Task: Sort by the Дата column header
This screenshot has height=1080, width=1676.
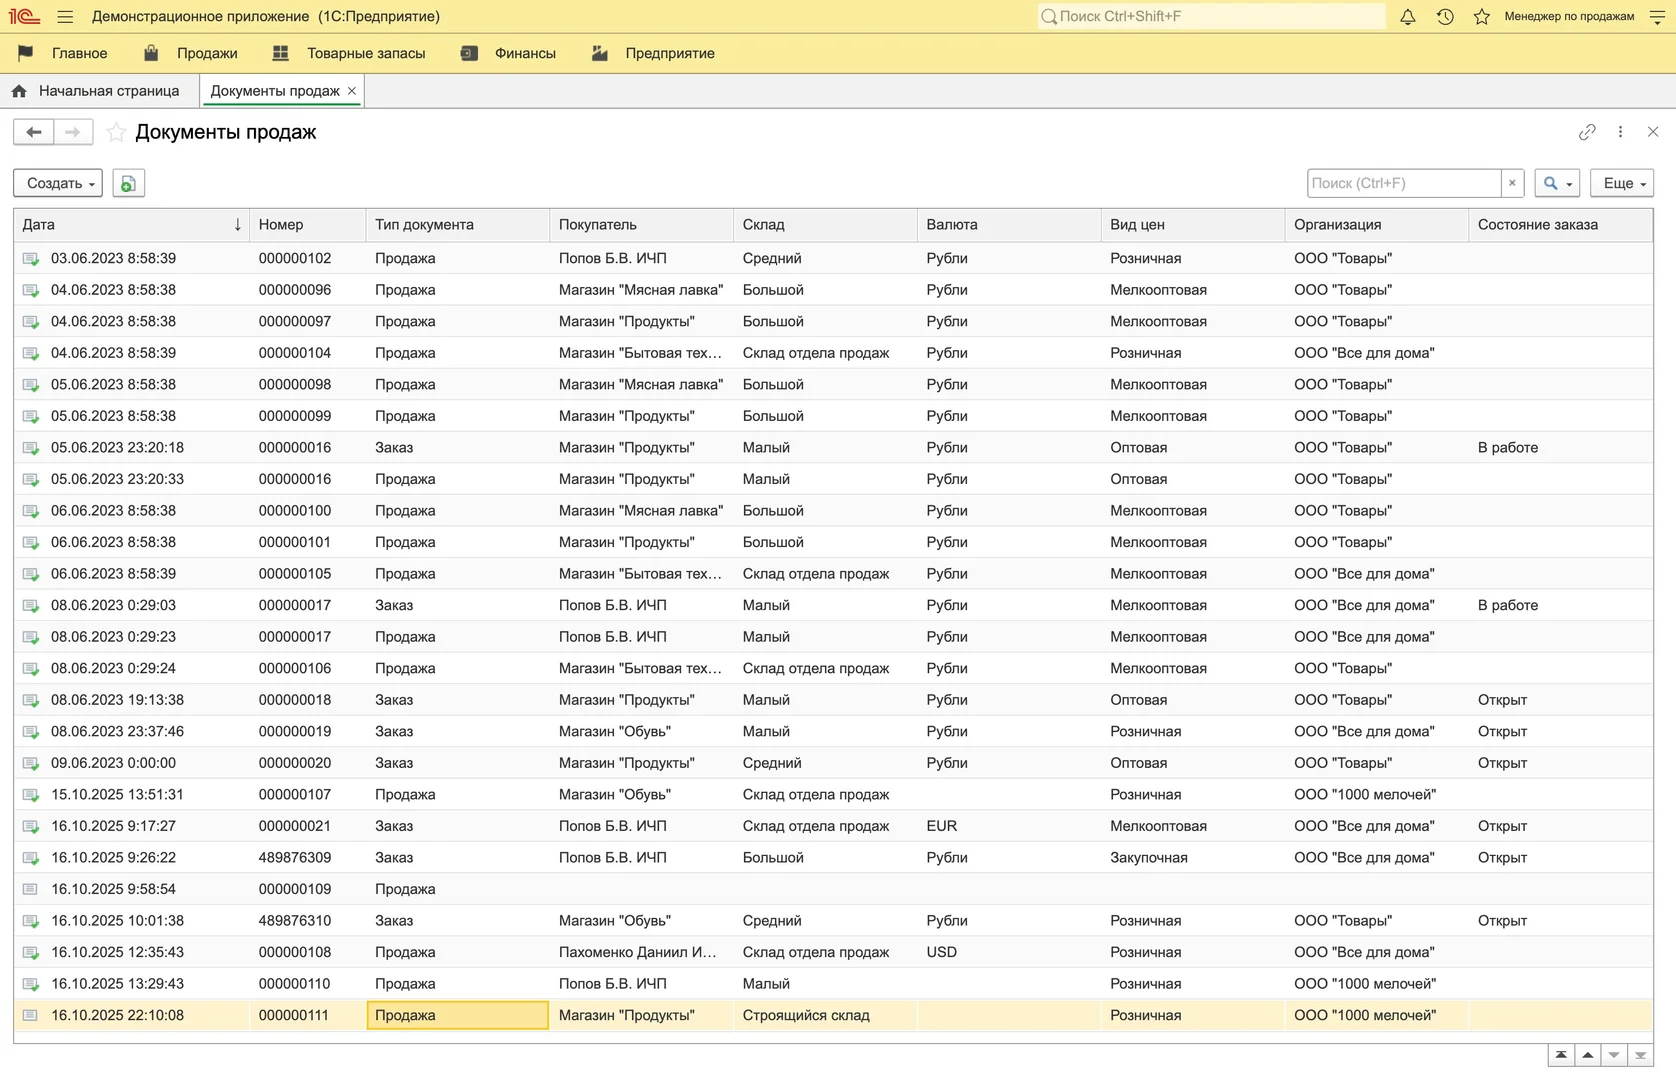Action: click(x=130, y=225)
